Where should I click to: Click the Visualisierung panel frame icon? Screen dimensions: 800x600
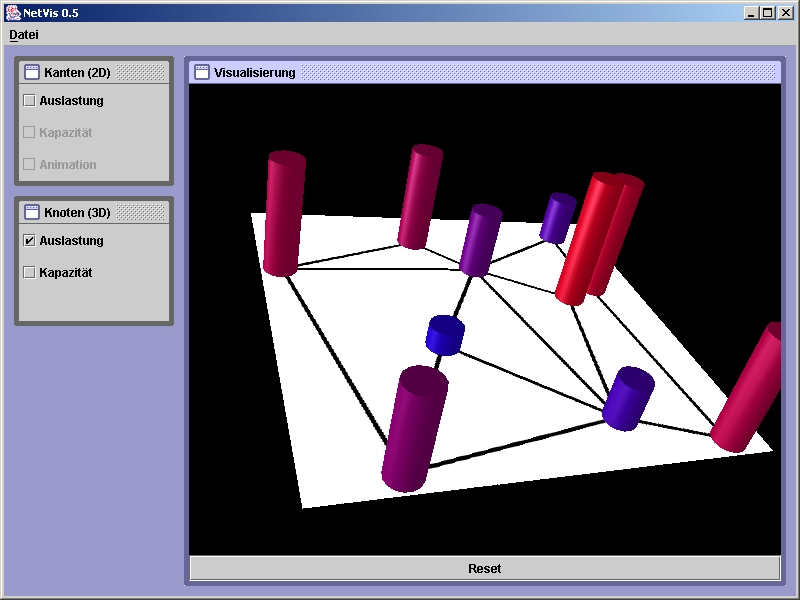(202, 72)
